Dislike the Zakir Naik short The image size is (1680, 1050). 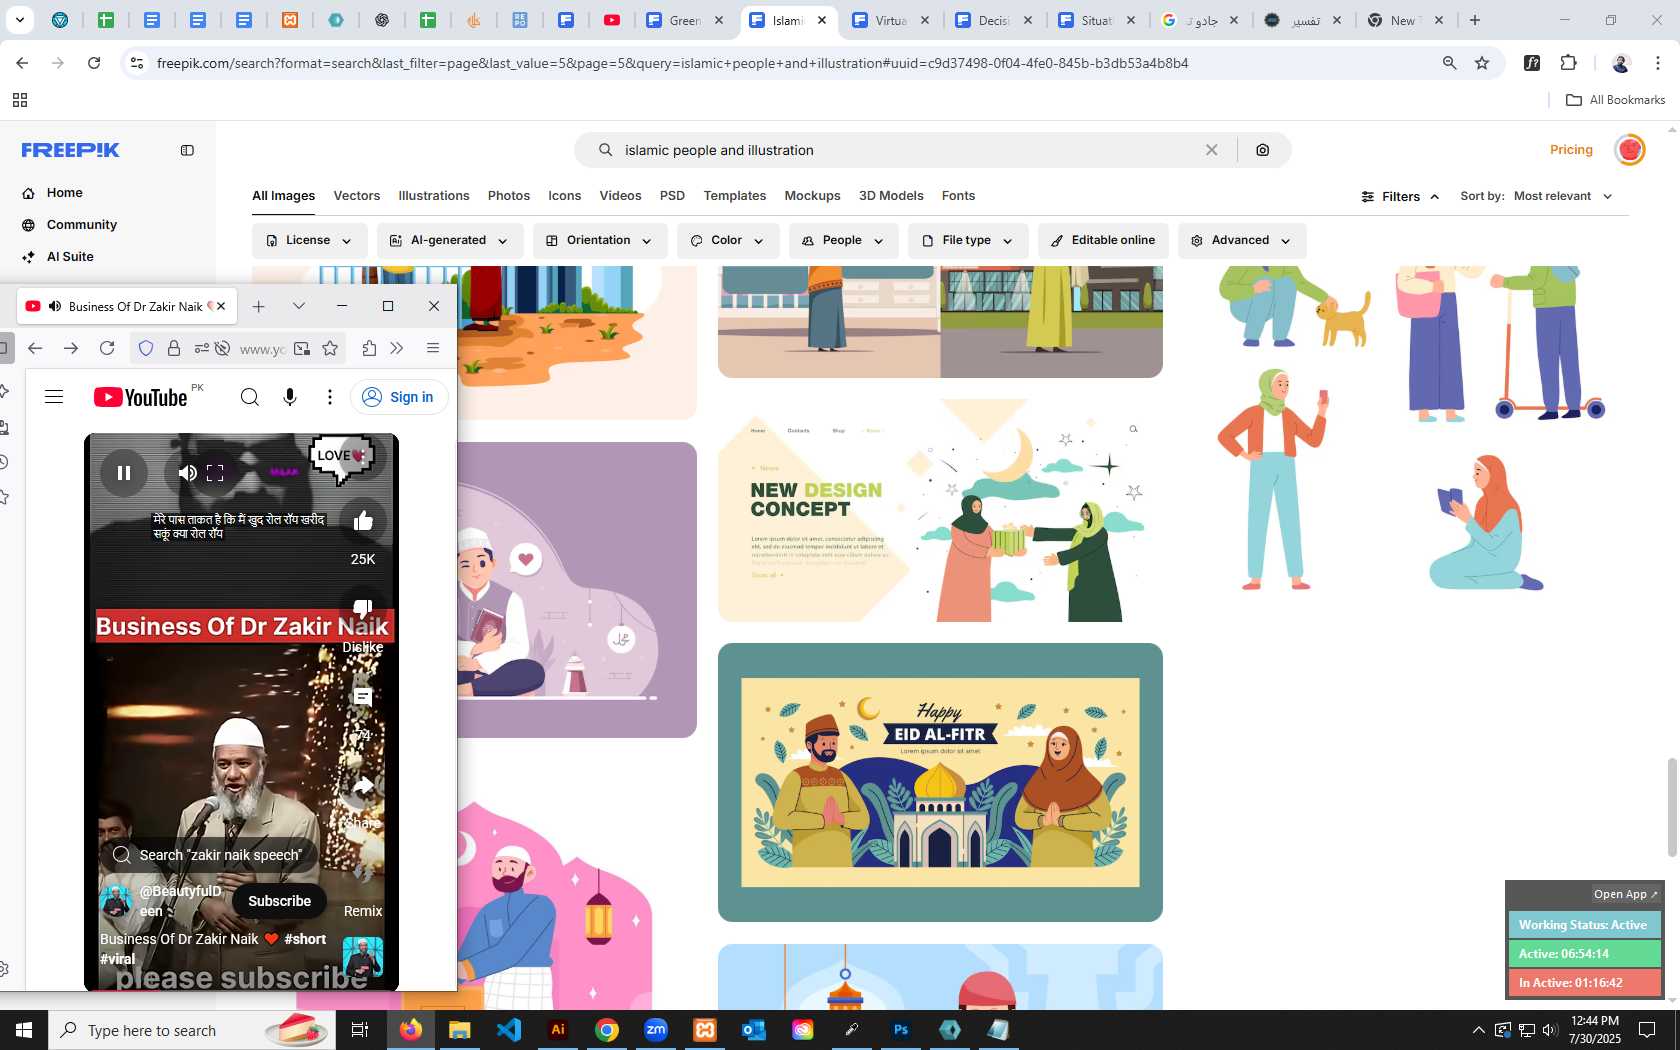point(362,608)
